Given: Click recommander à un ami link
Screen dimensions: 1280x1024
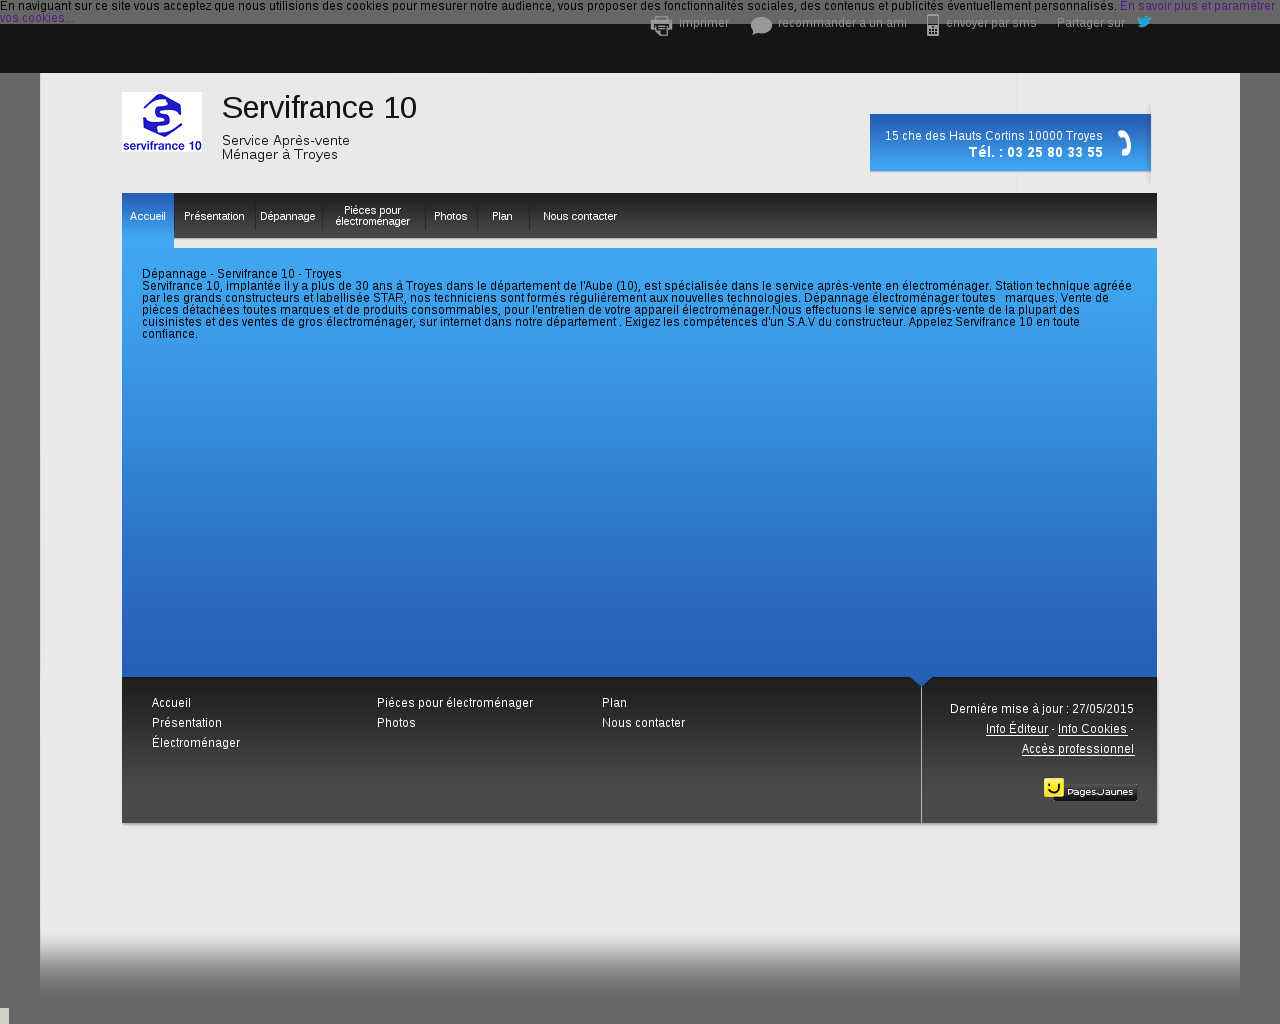Looking at the screenshot, I should (x=842, y=23).
